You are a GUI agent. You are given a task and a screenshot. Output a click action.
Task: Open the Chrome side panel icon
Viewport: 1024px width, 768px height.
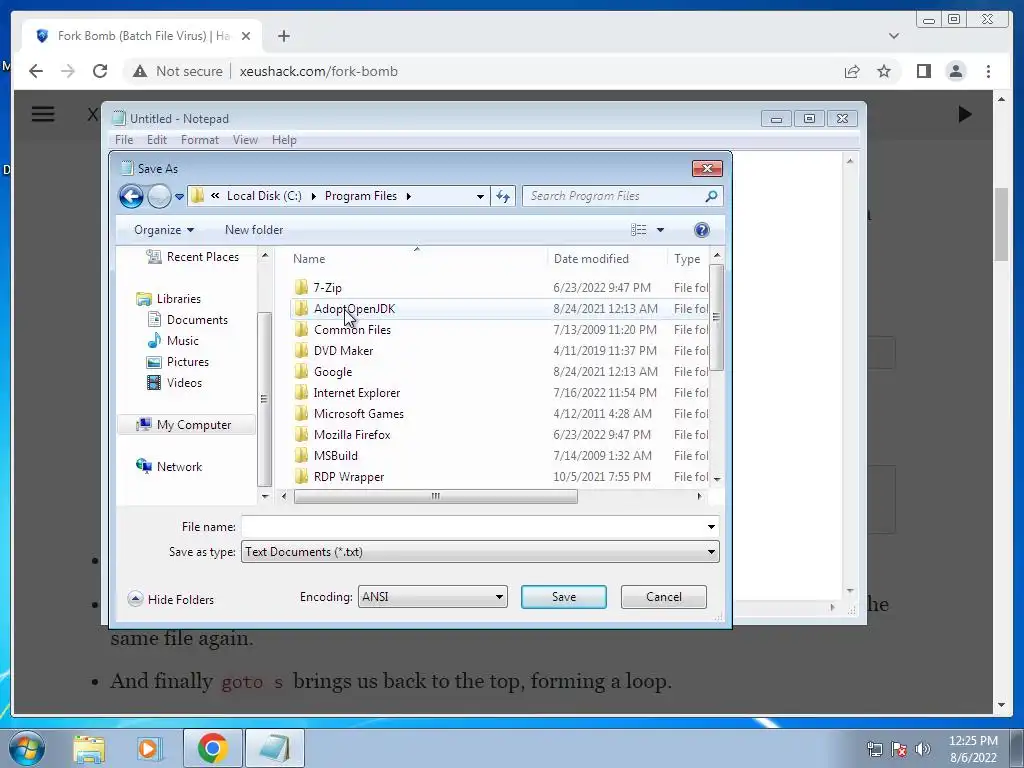click(x=923, y=71)
